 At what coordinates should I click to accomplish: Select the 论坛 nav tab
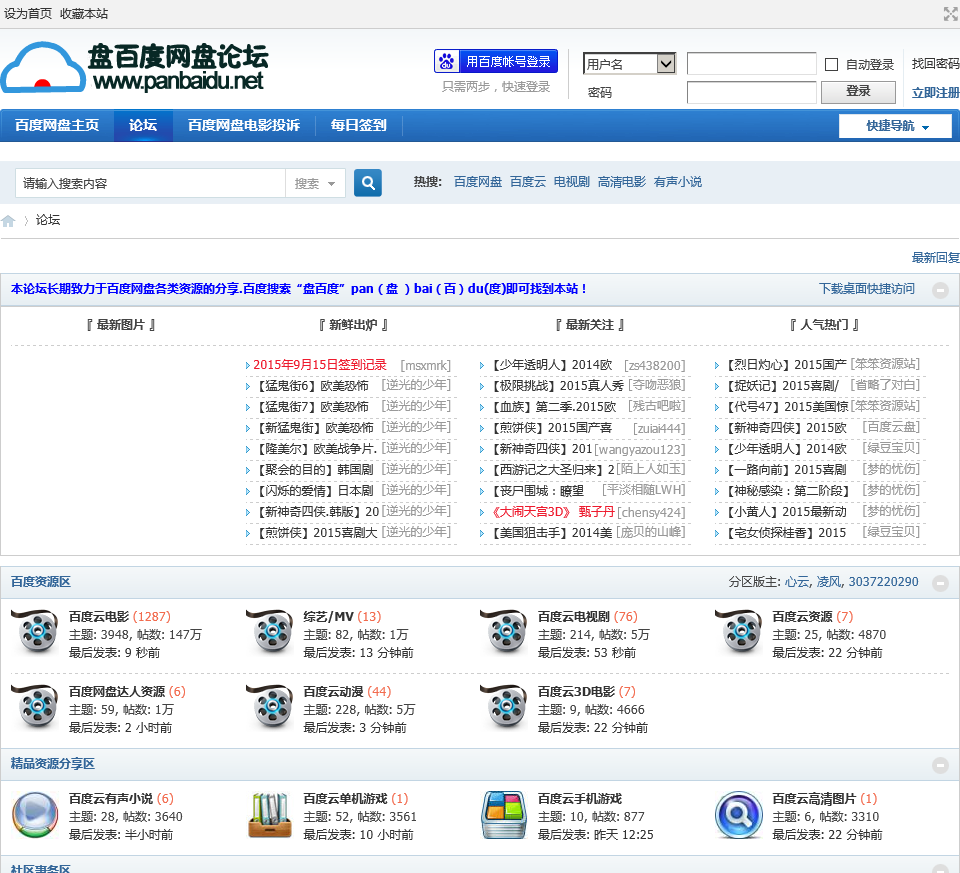click(143, 126)
